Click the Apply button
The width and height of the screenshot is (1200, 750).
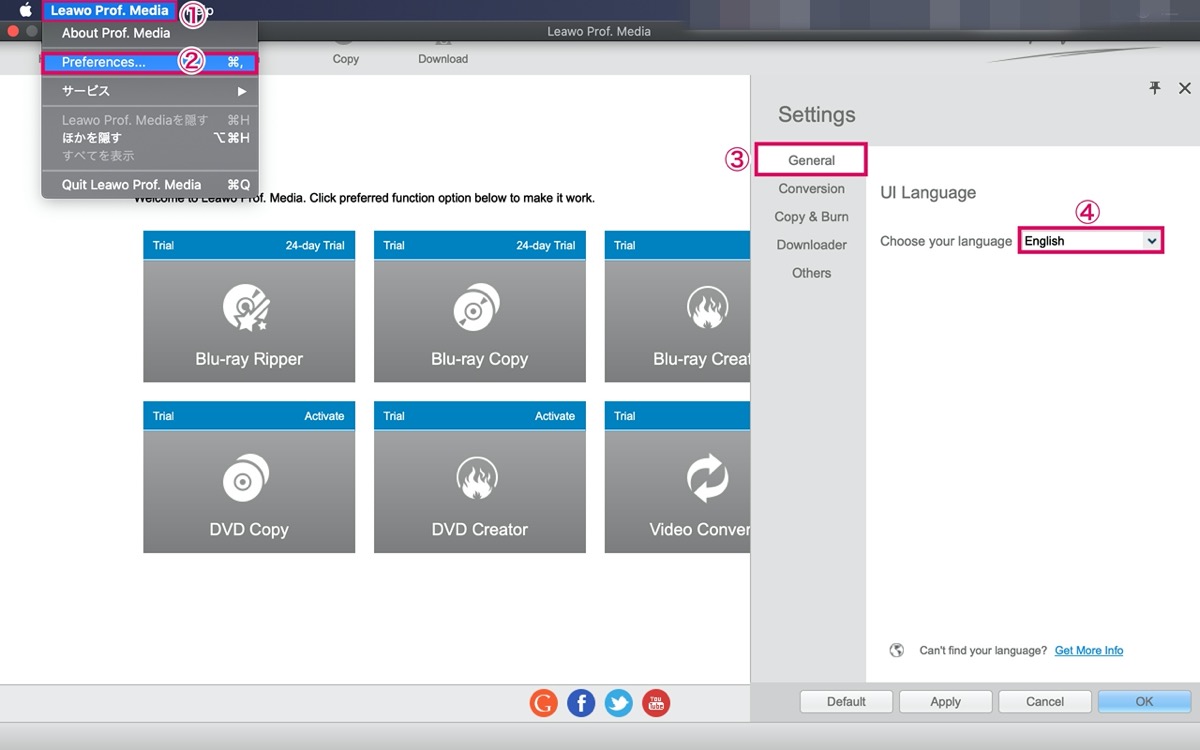tap(945, 702)
